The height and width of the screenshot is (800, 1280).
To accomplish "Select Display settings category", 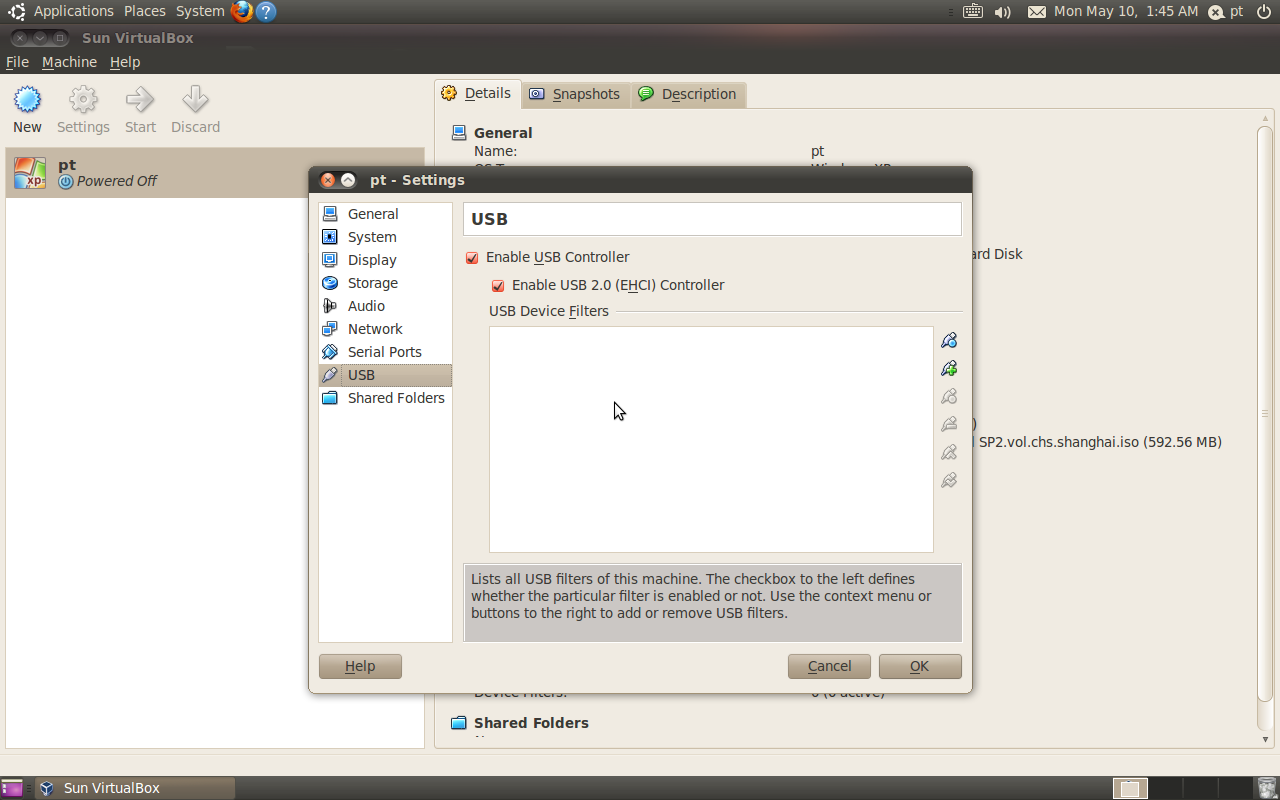I will pyautogui.click(x=385, y=260).
